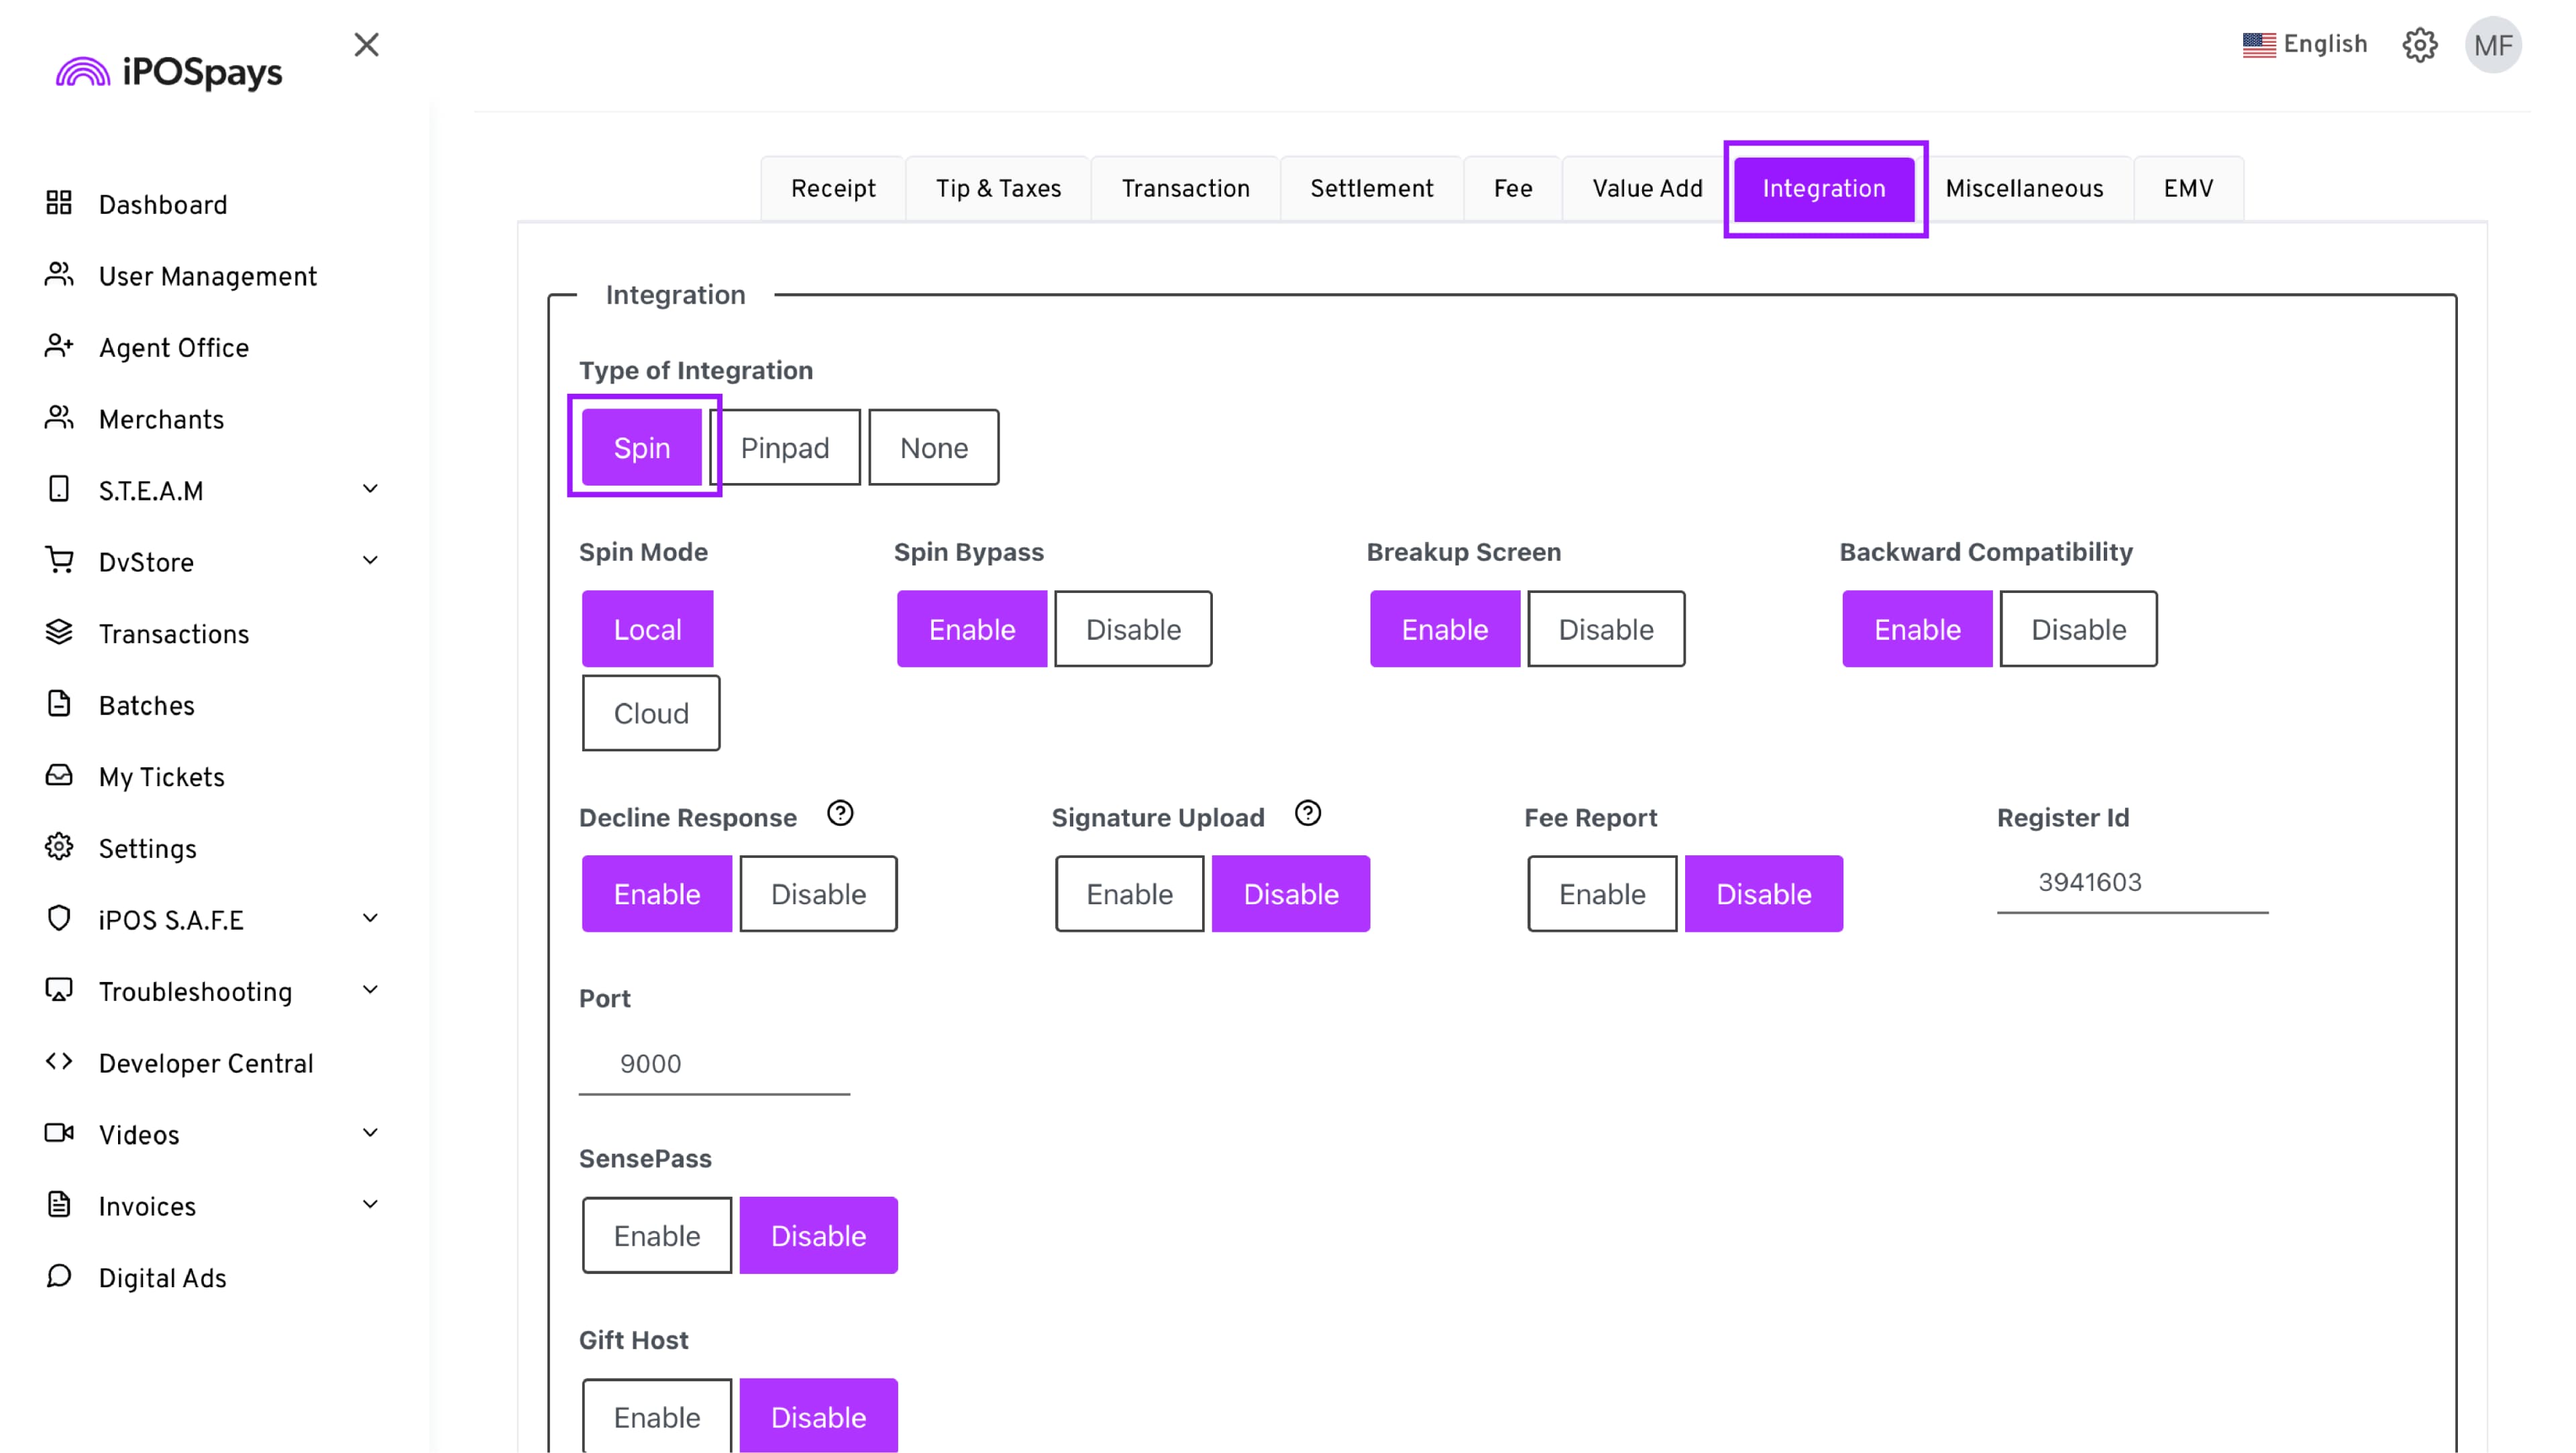Set Spin Mode to Cloud
Screen dimensions: 2576x1453
pos(650,713)
